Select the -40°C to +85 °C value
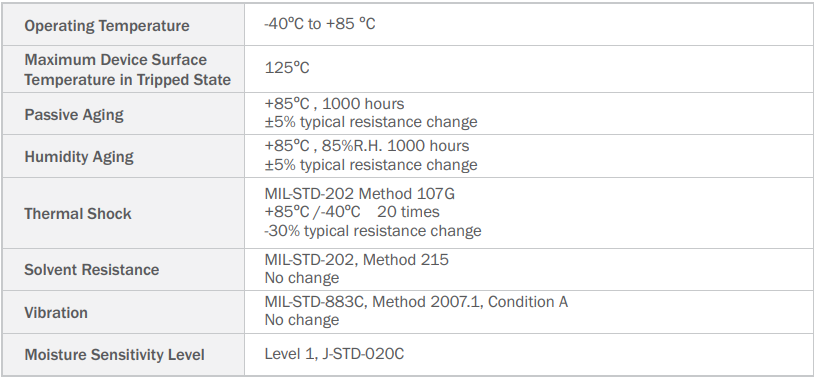Viewport: 814px width, 378px height. pos(320,24)
